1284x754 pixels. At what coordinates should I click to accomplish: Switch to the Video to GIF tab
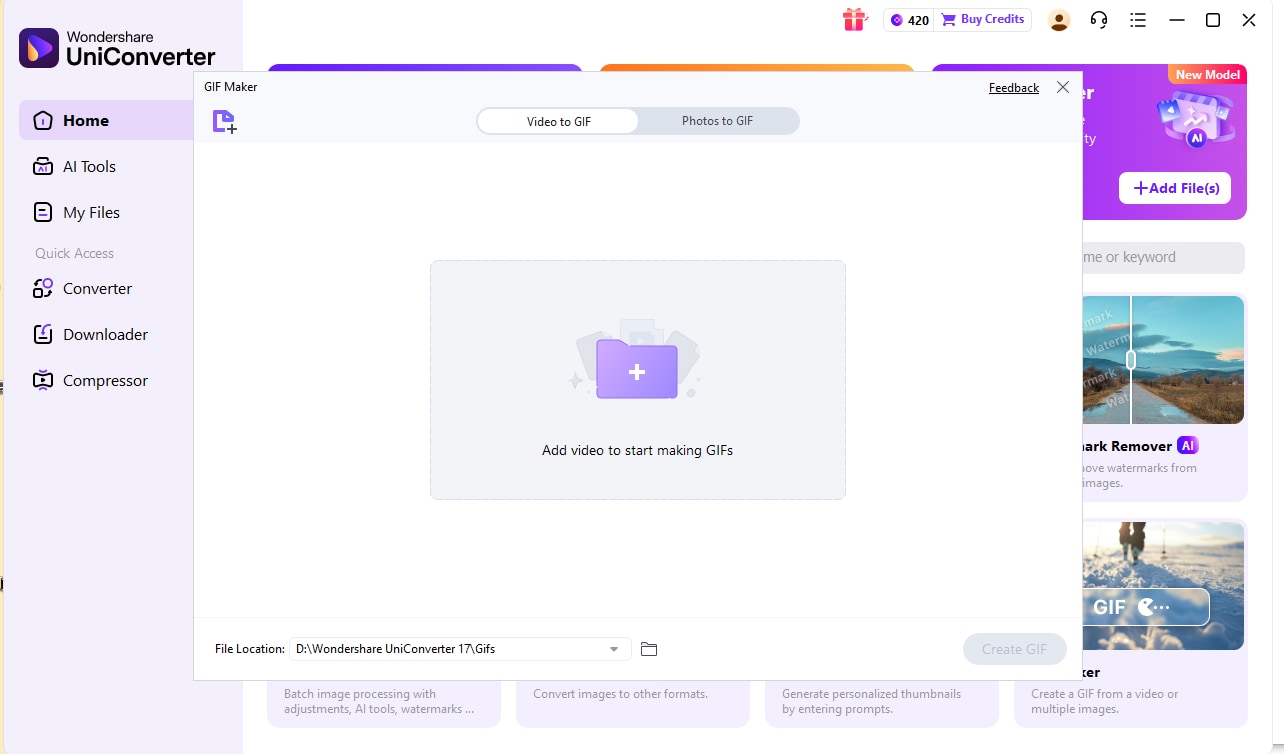click(x=558, y=121)
